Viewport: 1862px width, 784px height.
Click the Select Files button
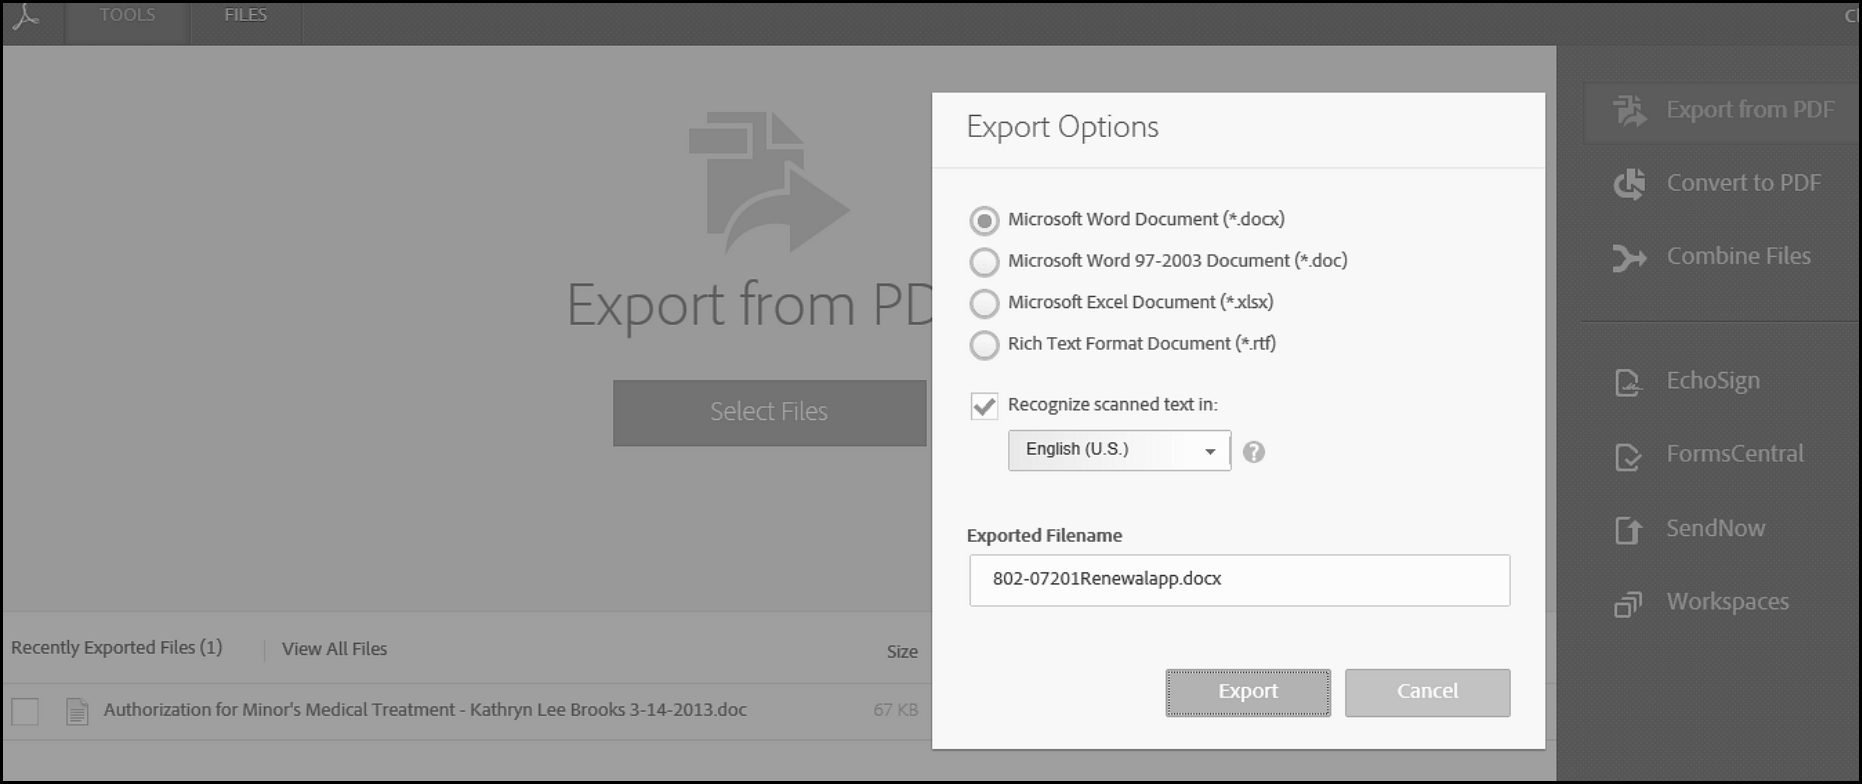[769, 412]
